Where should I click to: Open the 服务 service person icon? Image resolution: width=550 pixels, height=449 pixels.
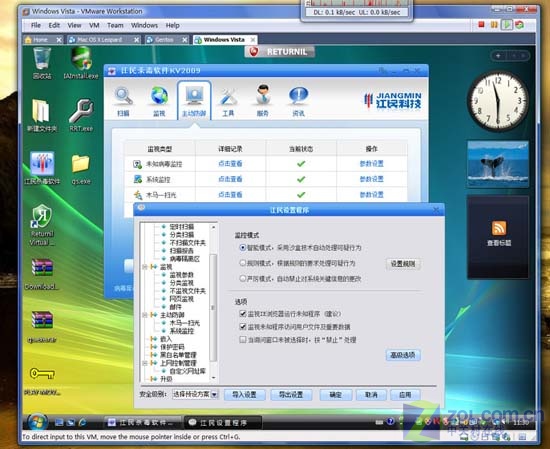[263, 100]
